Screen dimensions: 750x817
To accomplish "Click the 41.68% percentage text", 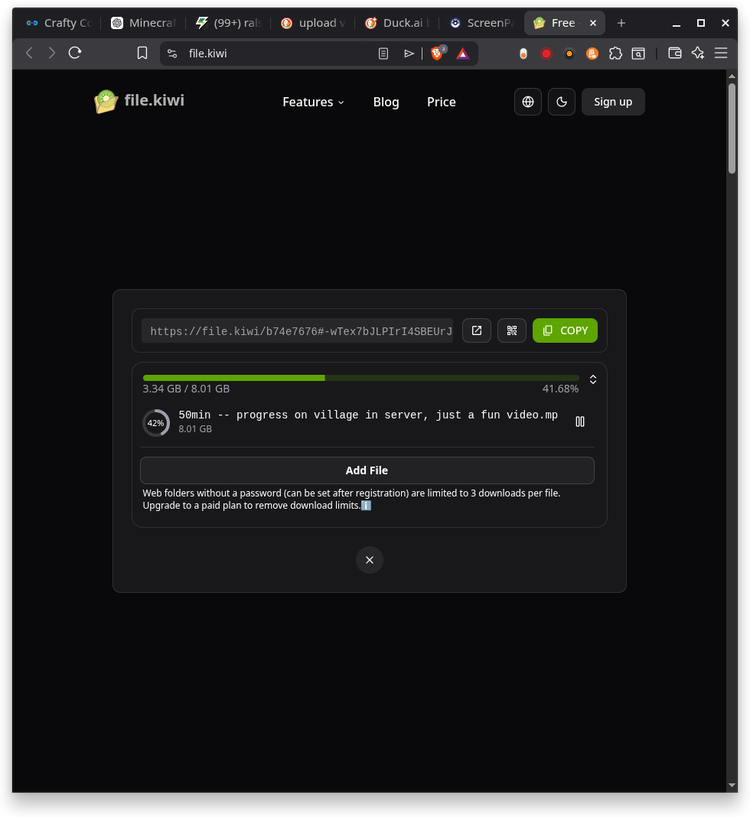I will point(560,389).
